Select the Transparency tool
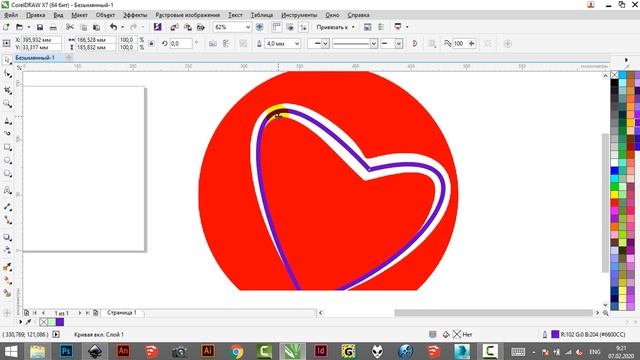The width and height of the screenshot is (640, 360). point(7,250)
